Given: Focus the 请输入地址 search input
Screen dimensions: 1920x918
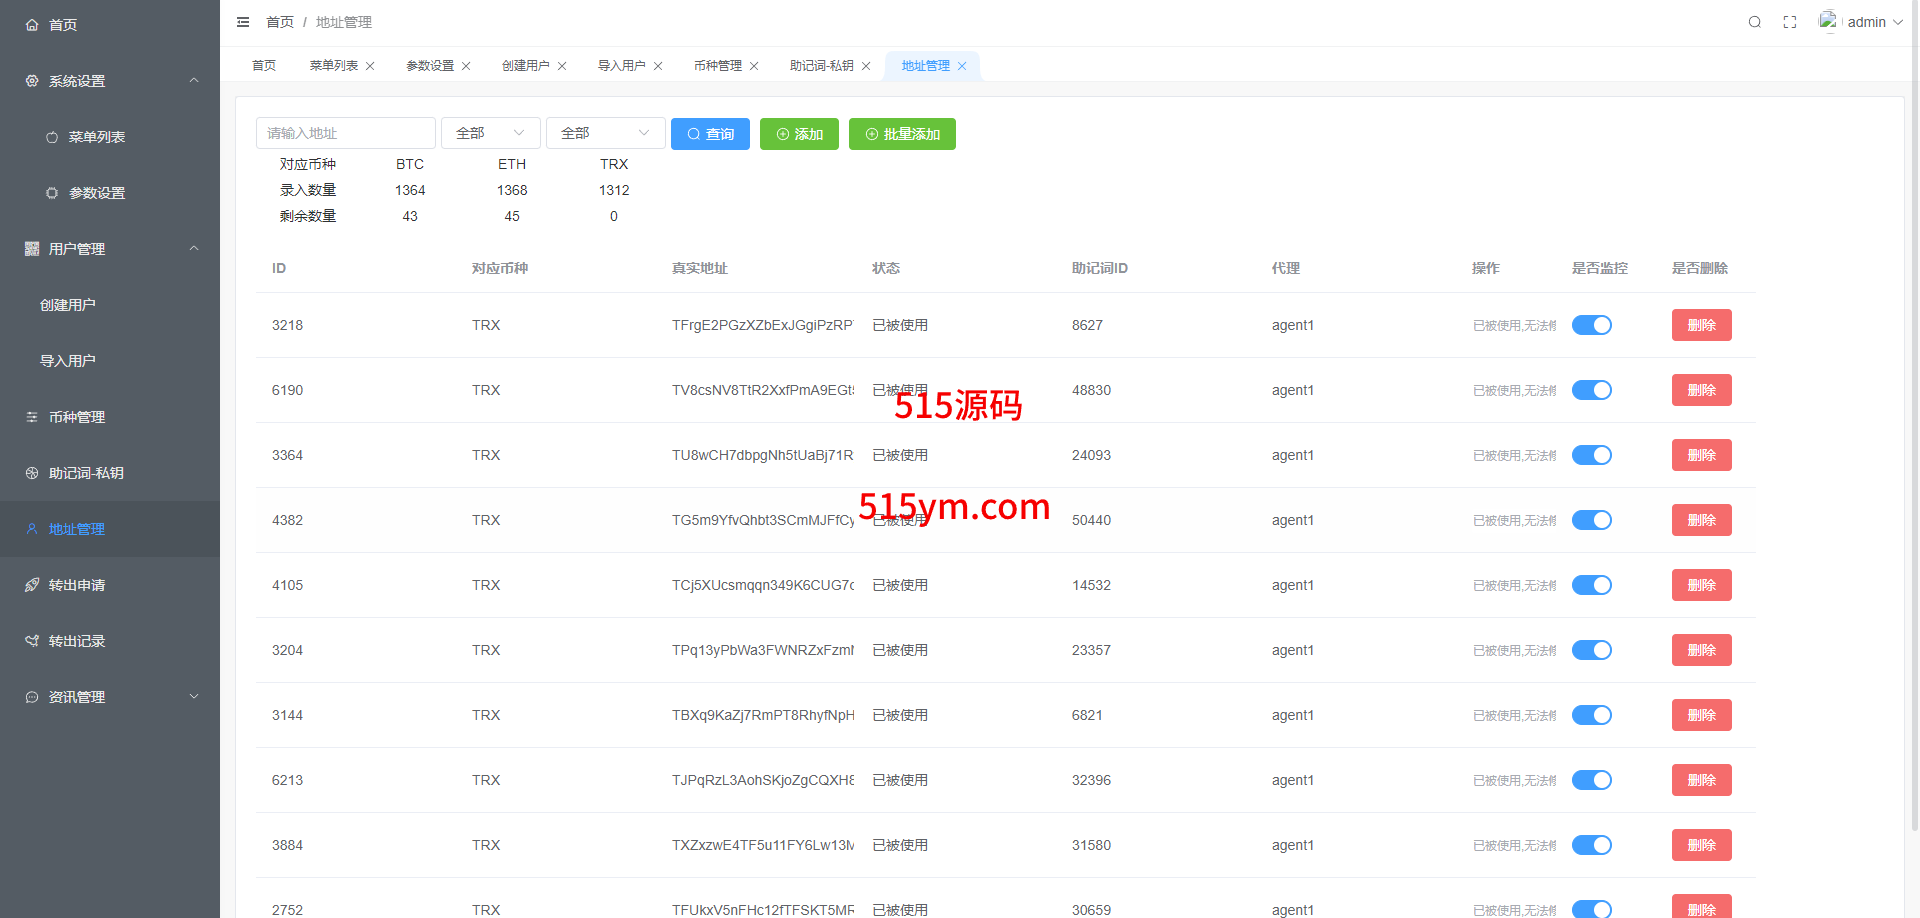Looking at the screenshot, I should click(x=345, y=133).
